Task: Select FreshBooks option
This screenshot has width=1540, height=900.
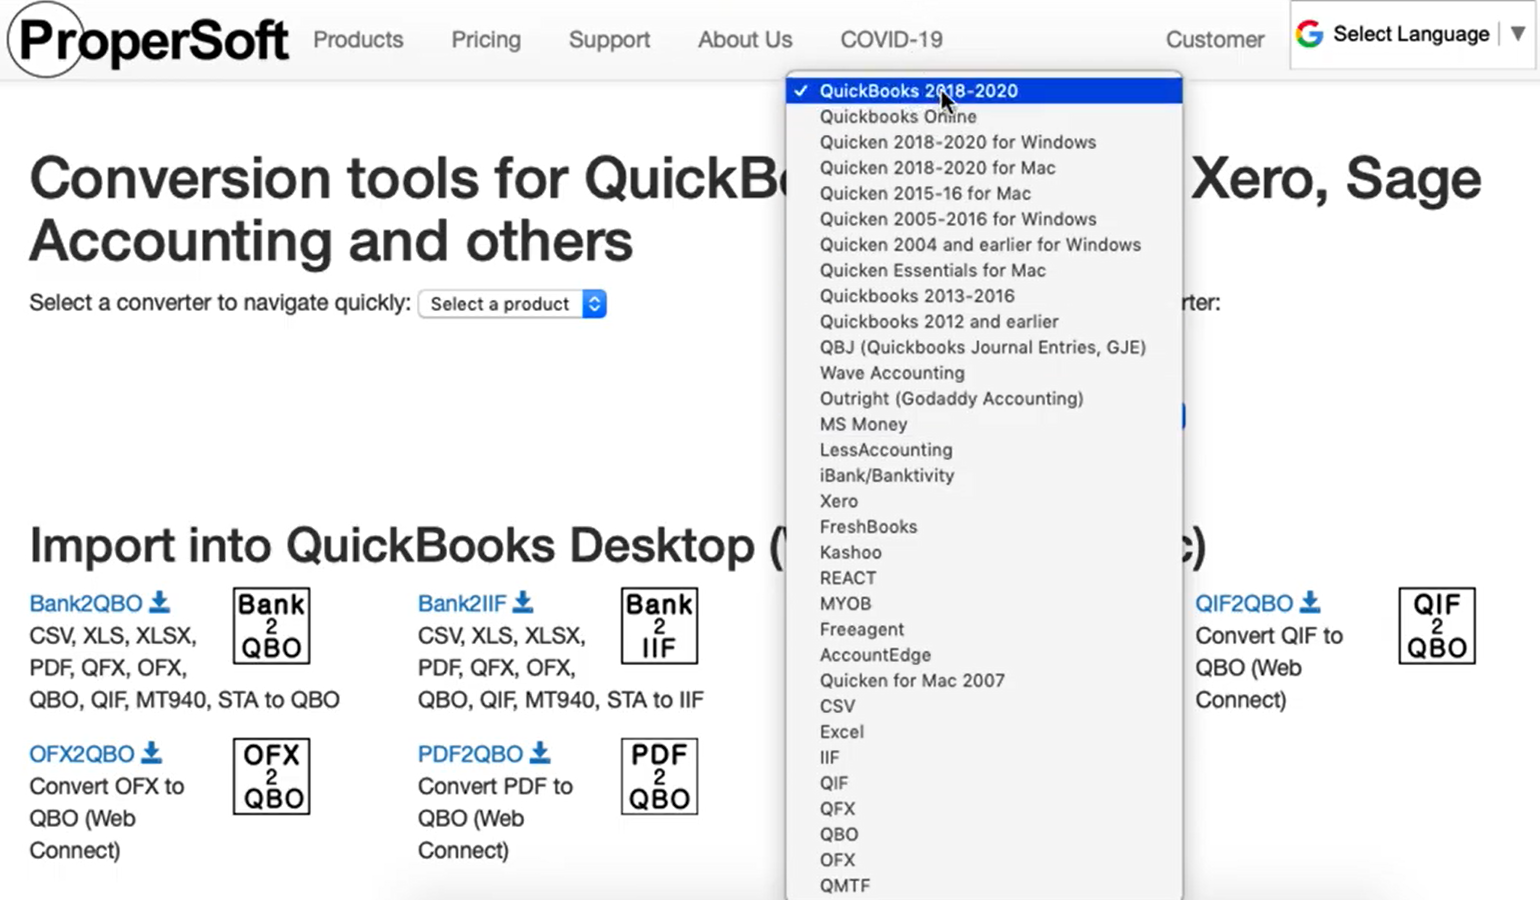Action: 984,527
